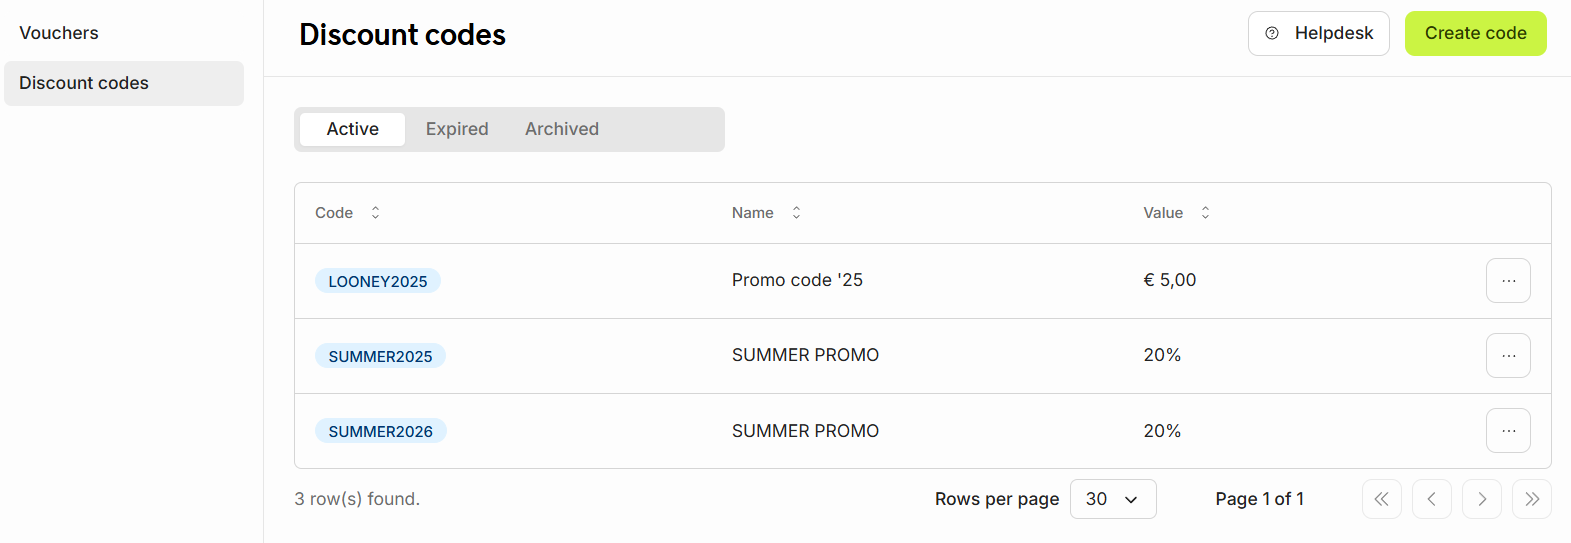
Task: Open the Helpdesk button
Action: tap(1318, 33)
